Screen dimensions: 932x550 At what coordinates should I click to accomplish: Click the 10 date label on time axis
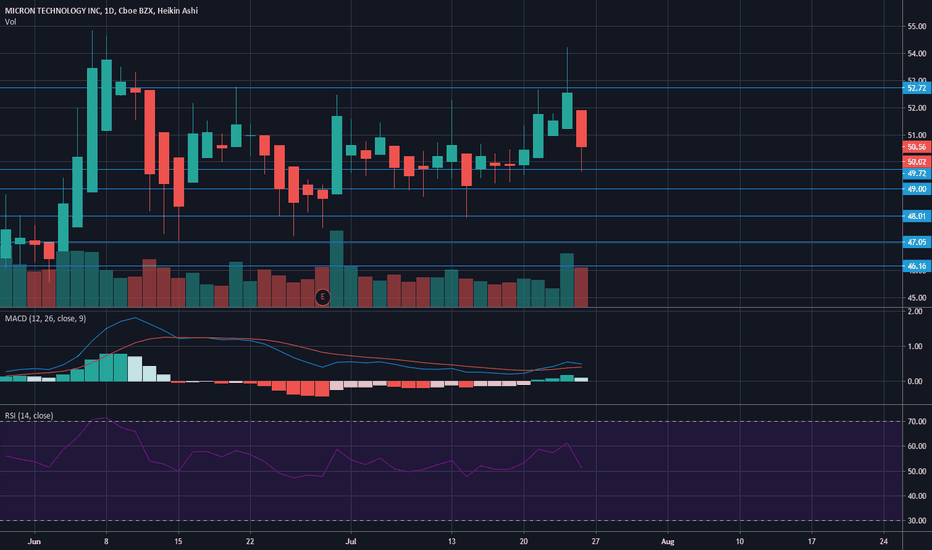pos(739,542)
